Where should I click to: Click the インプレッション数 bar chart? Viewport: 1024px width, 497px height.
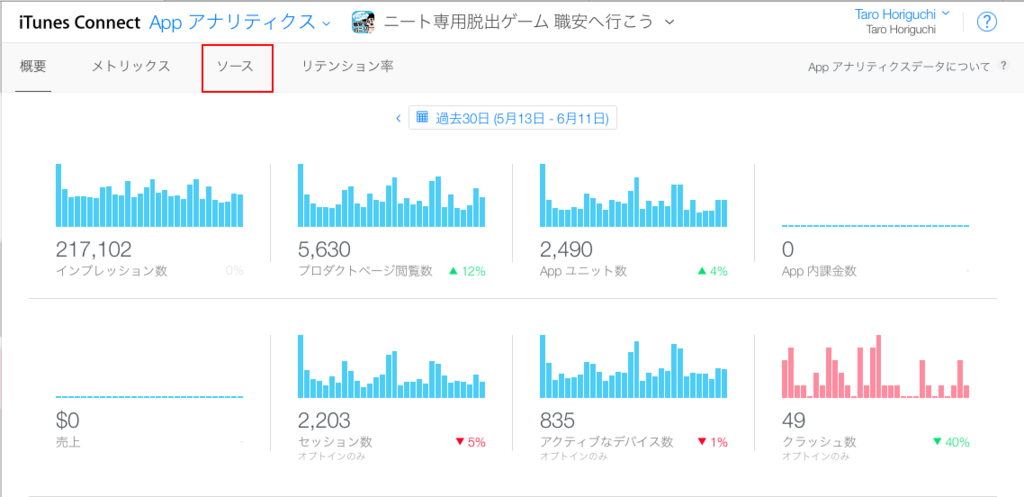click(x=150, y=195)
